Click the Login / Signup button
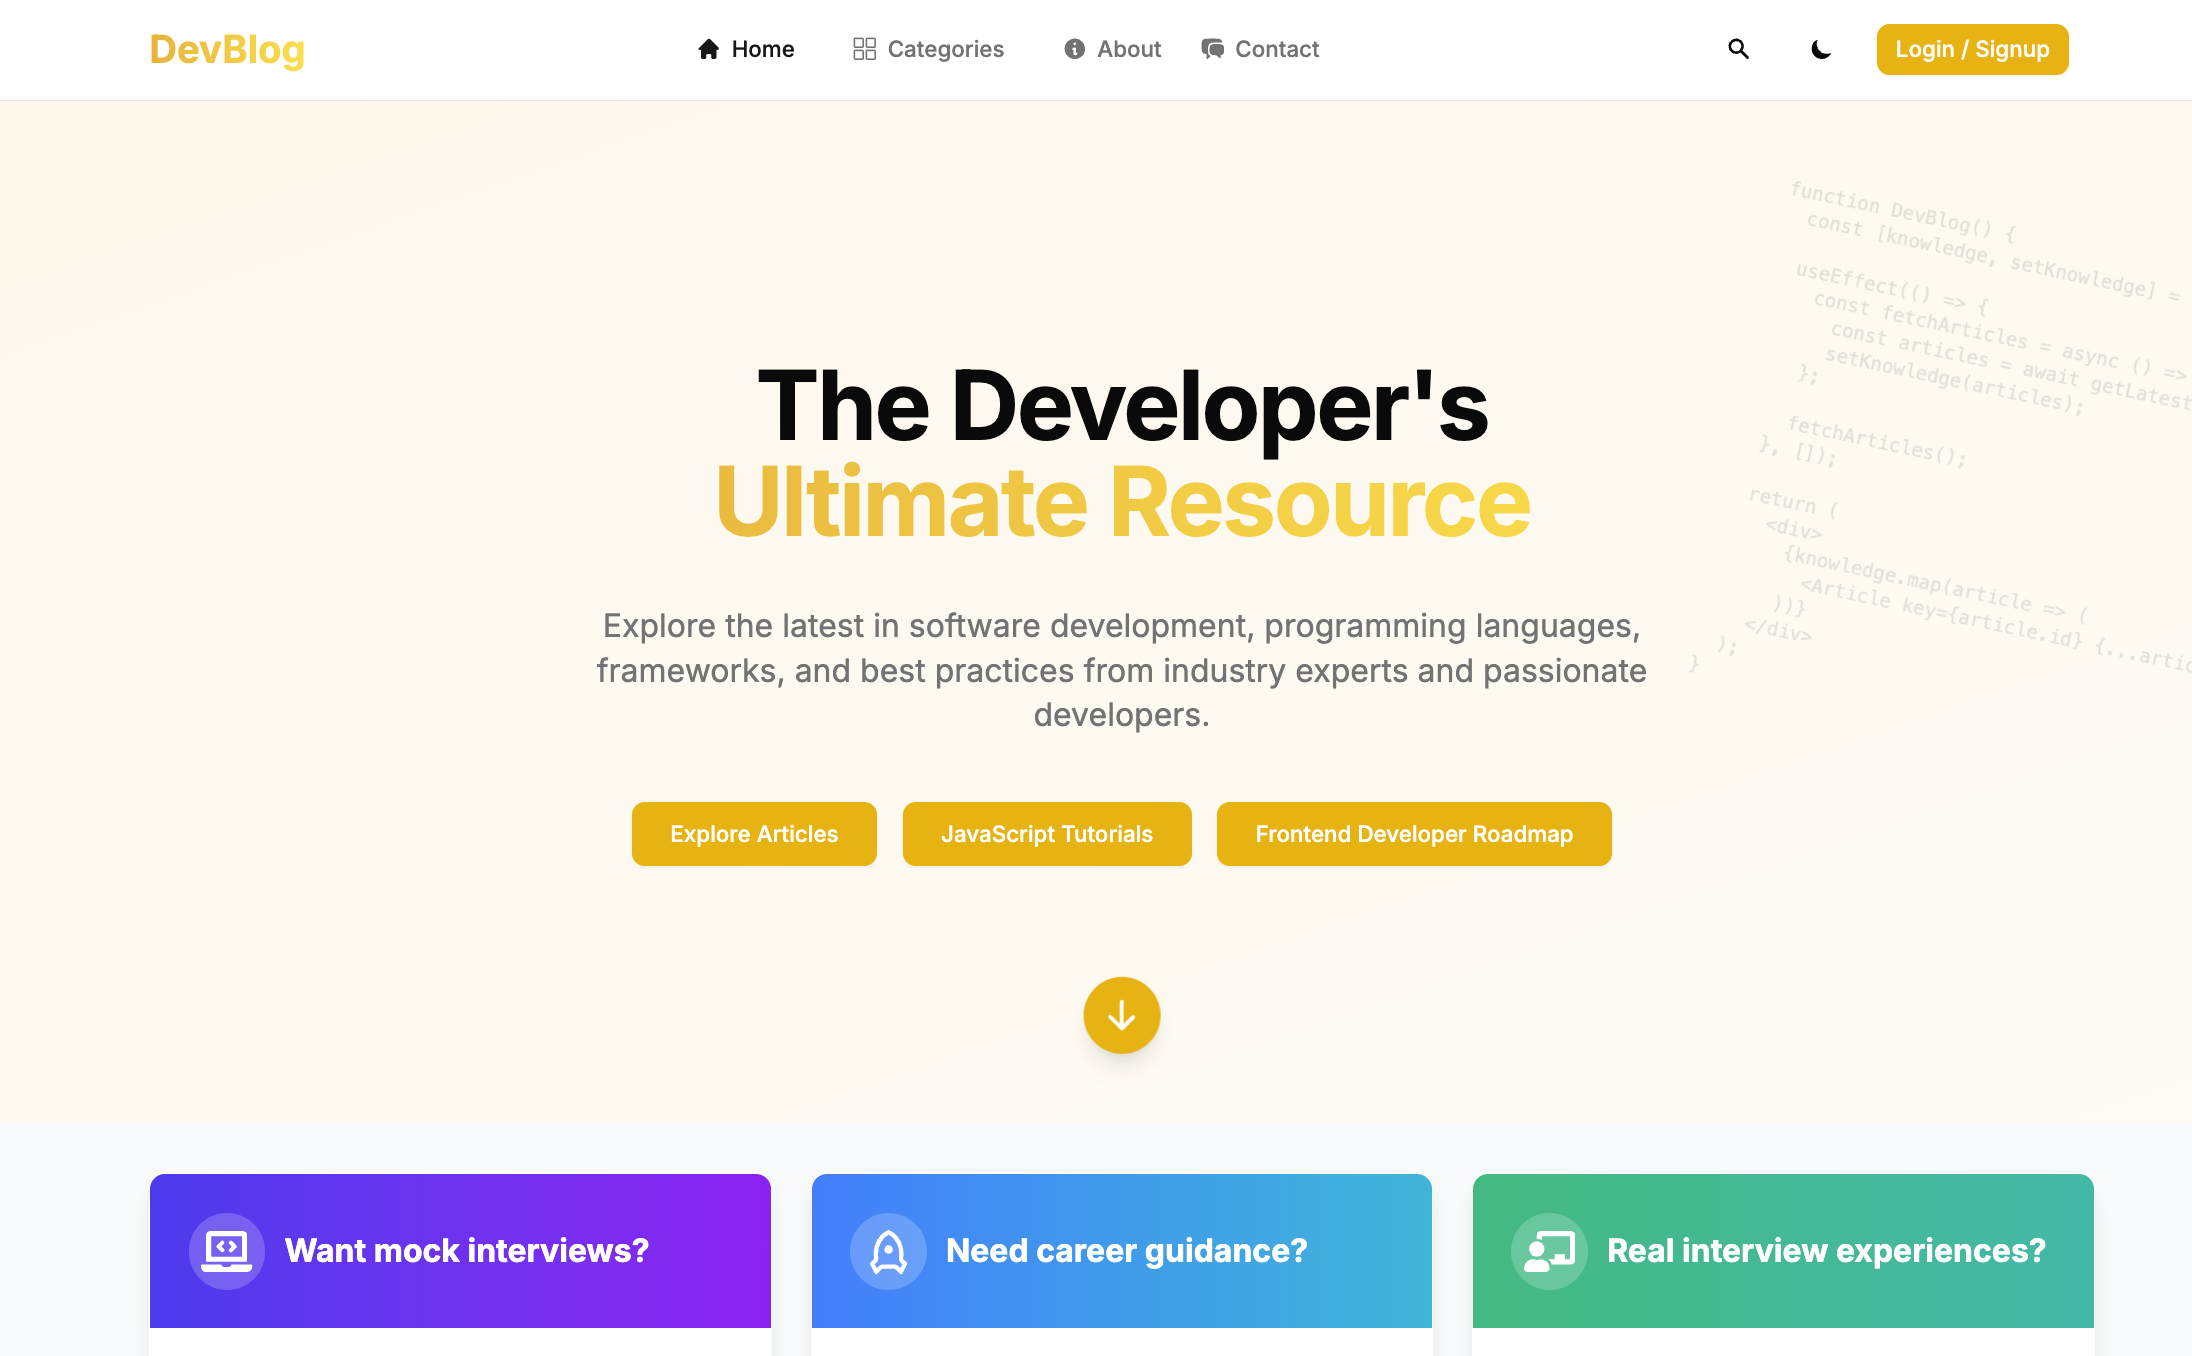Image resolution: width=2192 pixels, height=1356 pixels. click(1972, 49)
